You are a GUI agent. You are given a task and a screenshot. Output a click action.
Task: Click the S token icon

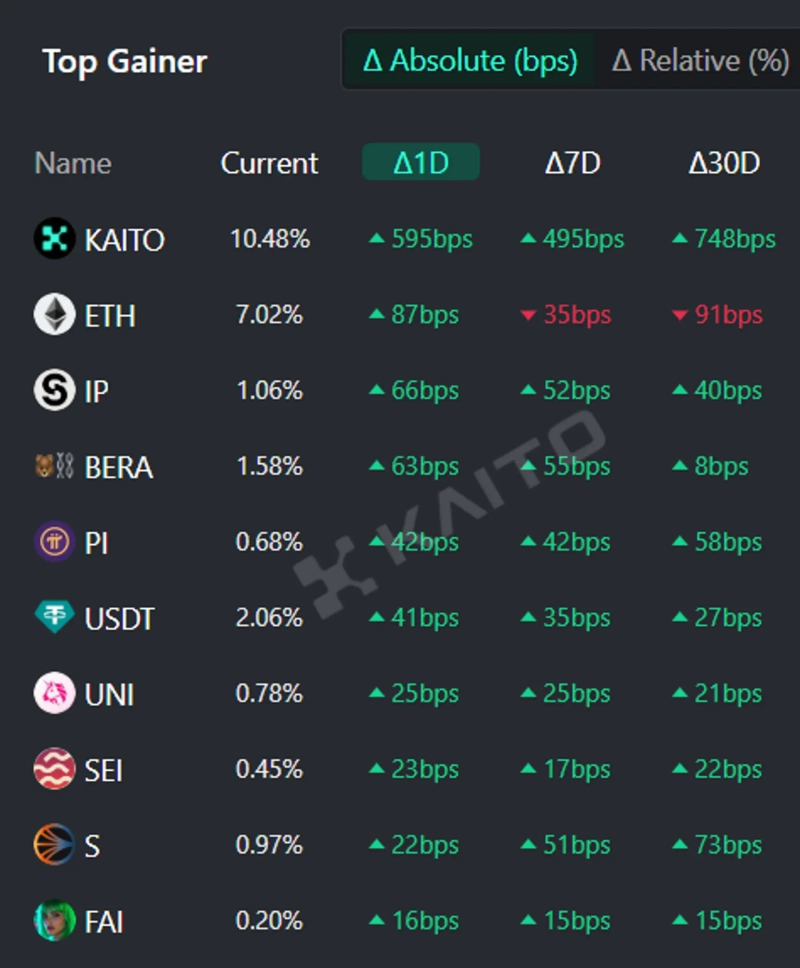[54, 846]
